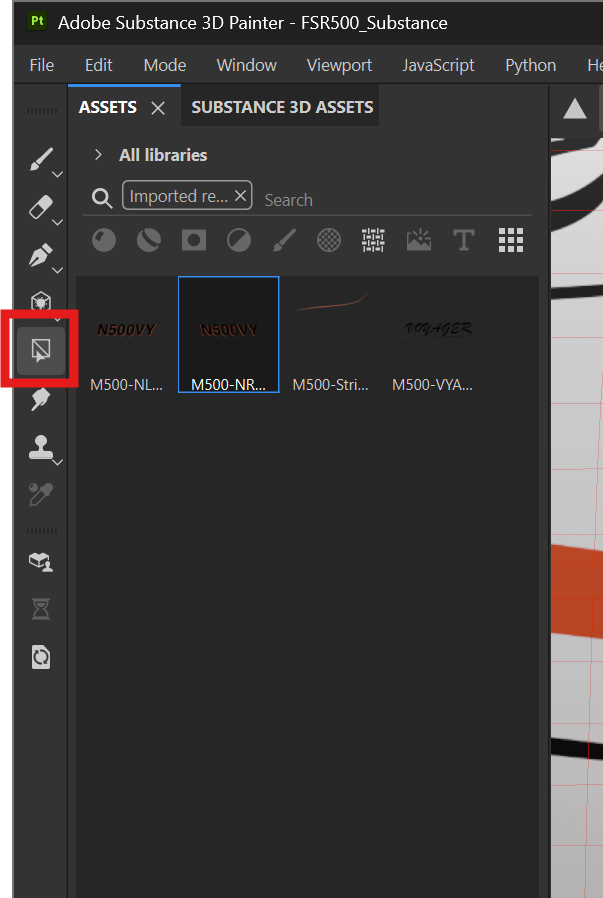Open the JavaScript menu

click(438, 65)
